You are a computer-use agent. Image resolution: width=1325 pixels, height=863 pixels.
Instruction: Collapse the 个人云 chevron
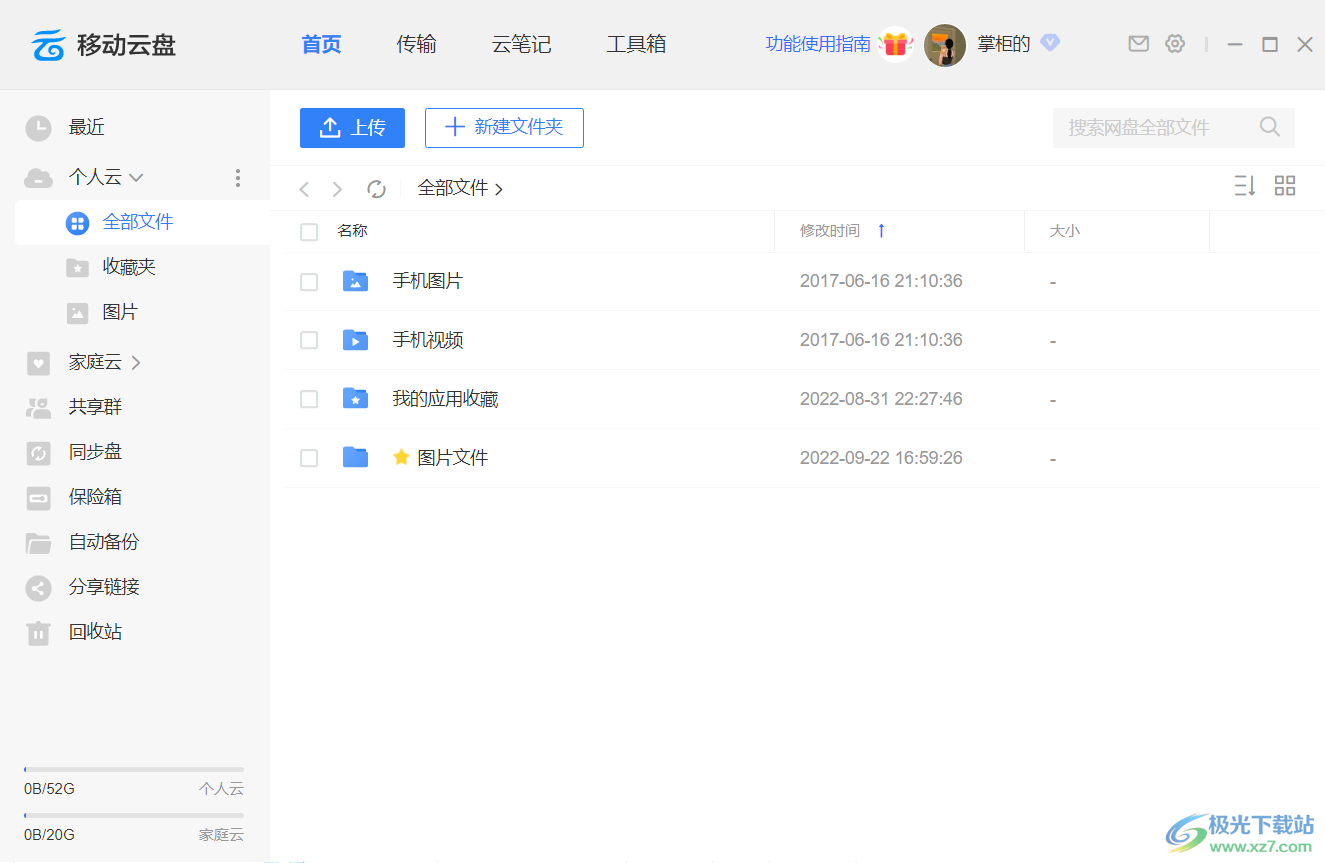point(136,178)
